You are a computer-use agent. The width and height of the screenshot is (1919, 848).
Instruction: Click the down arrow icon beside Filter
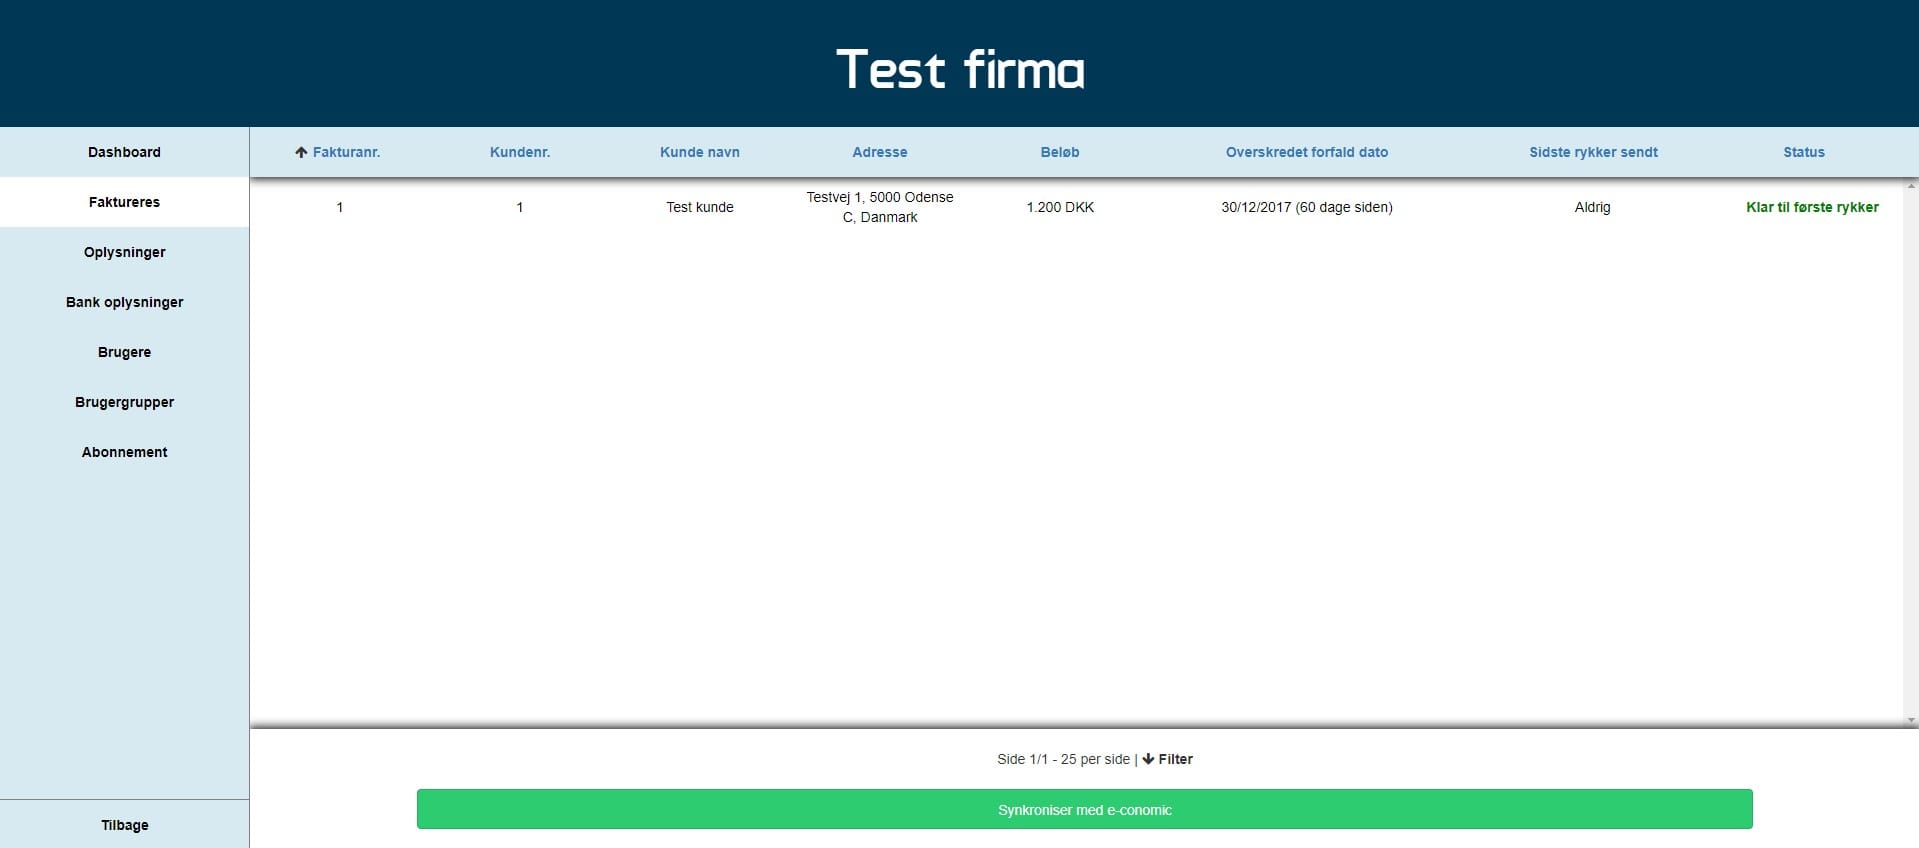1148,759
